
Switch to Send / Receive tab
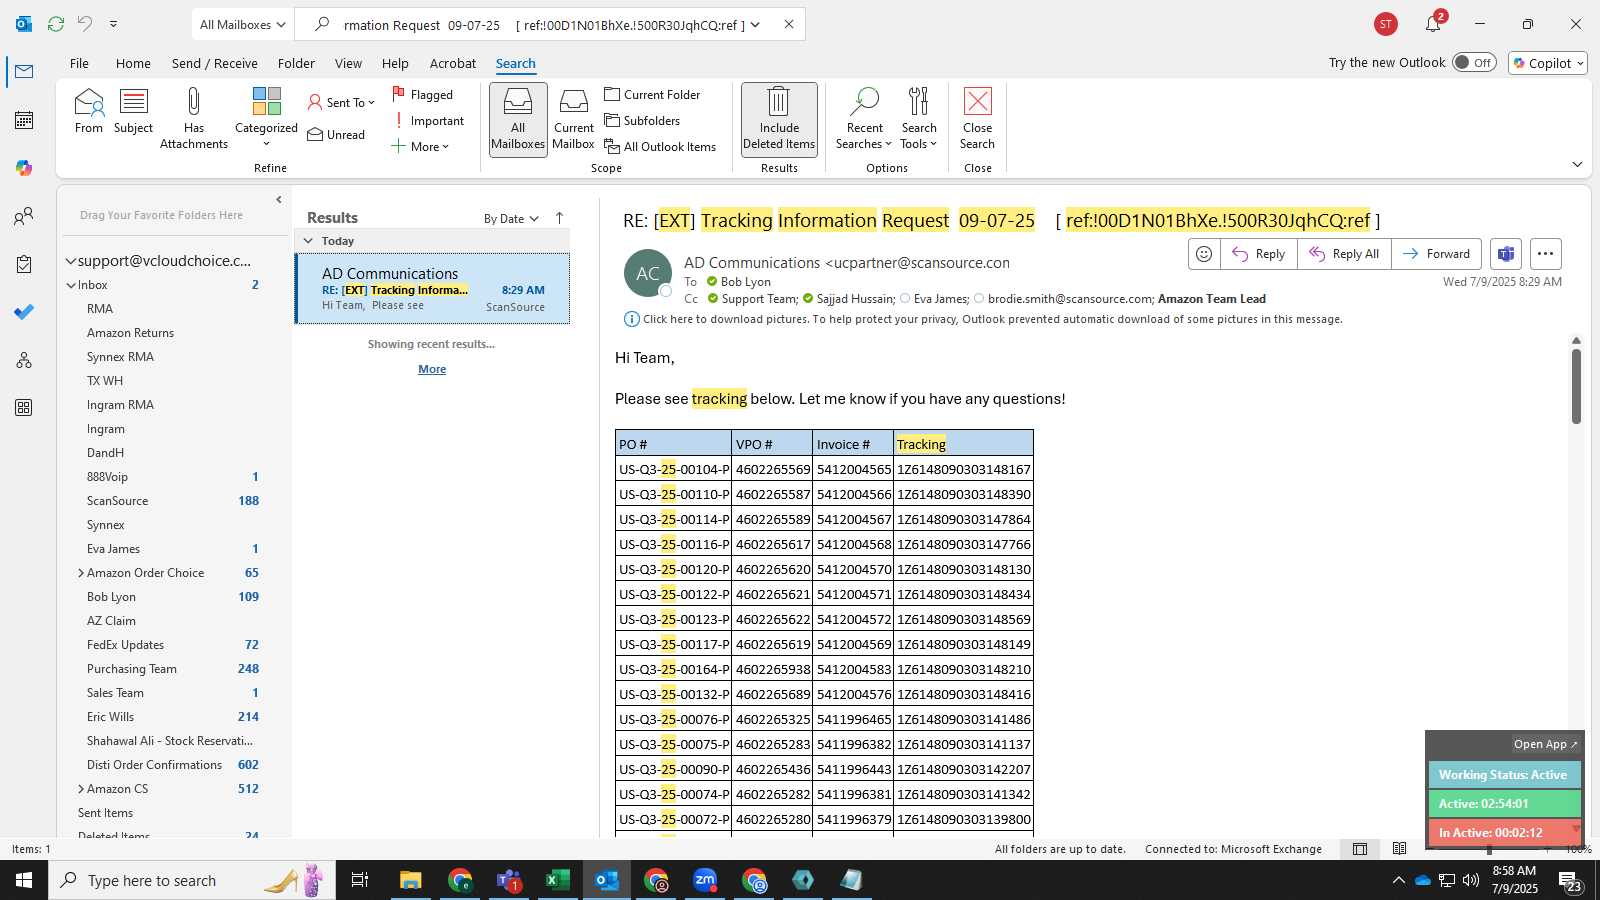214,63
